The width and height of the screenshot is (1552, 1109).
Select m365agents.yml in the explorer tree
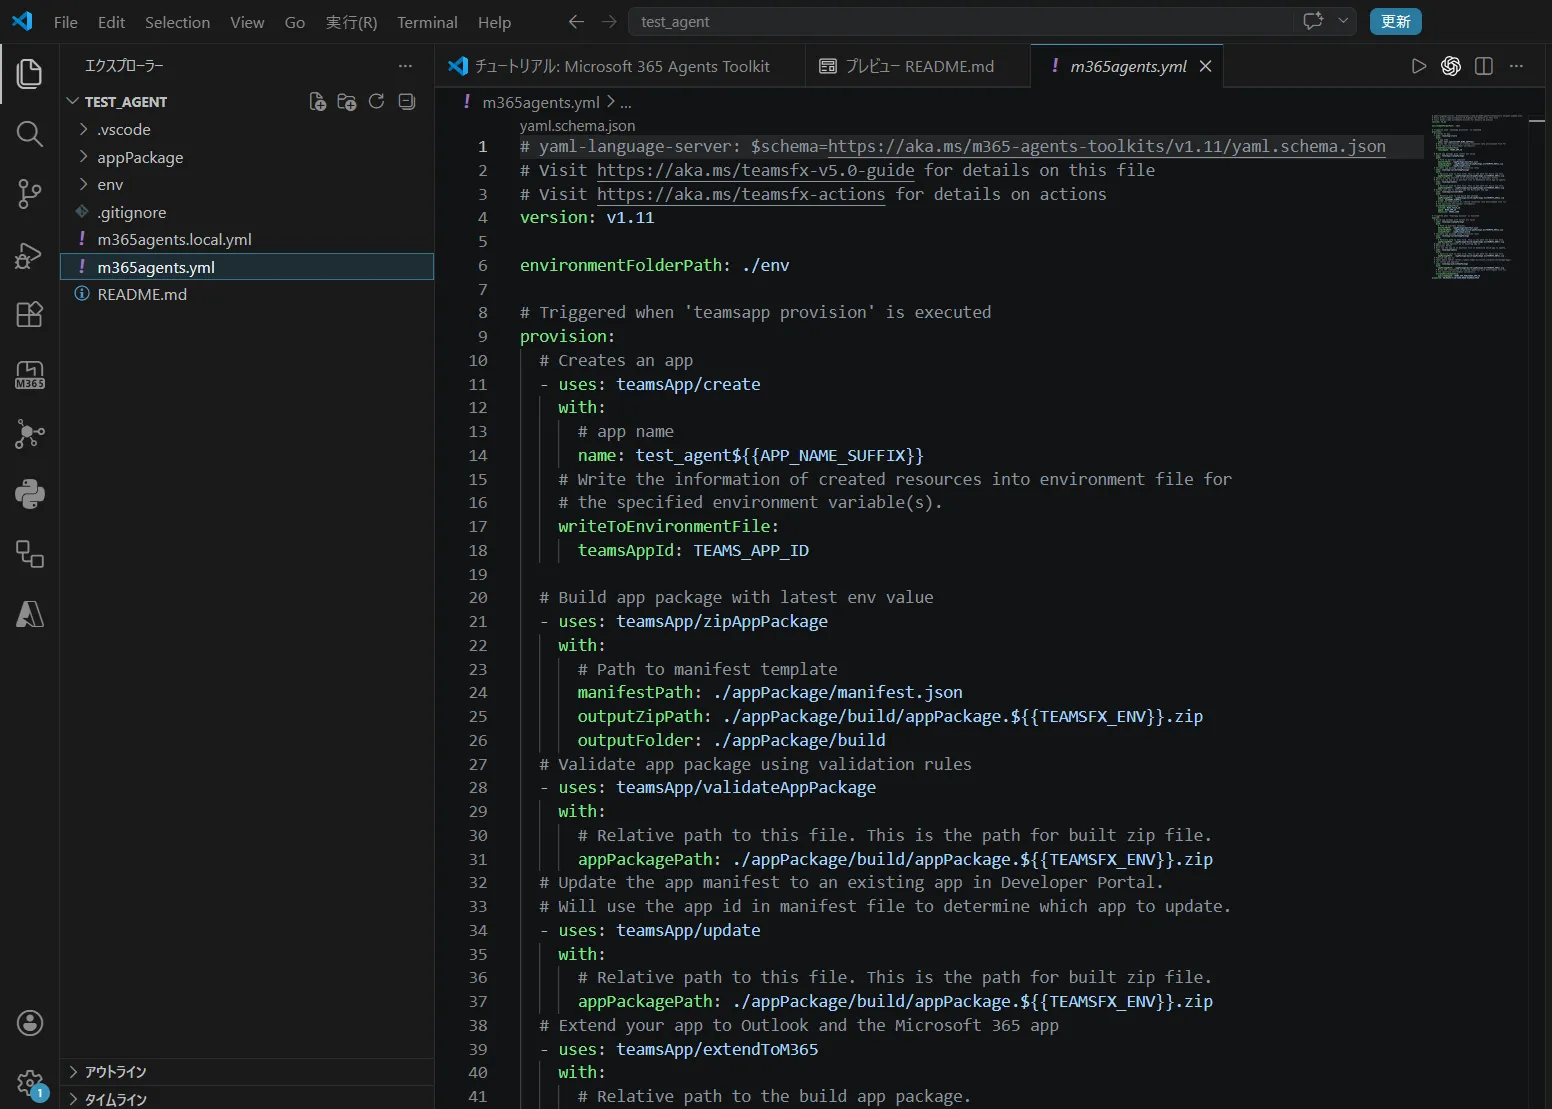tap(247, 267)
